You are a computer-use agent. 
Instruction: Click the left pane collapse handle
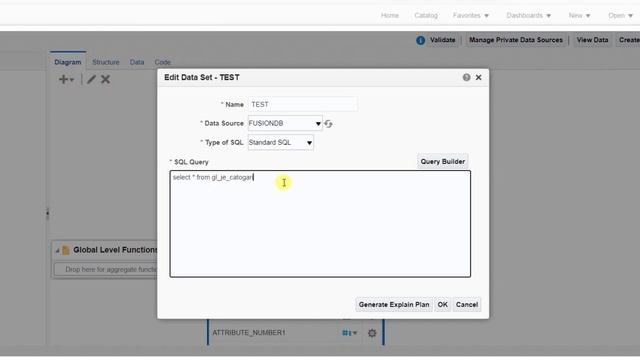click(x=47, y=213)
